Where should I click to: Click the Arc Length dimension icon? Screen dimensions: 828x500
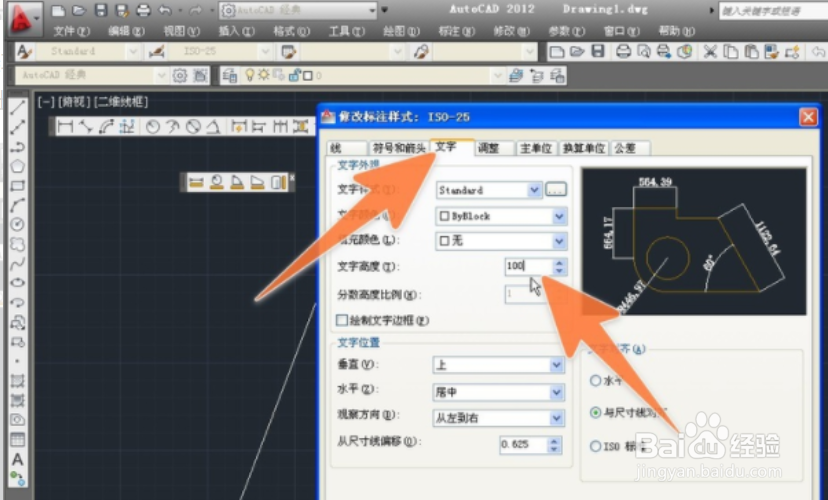pos(106,126)
